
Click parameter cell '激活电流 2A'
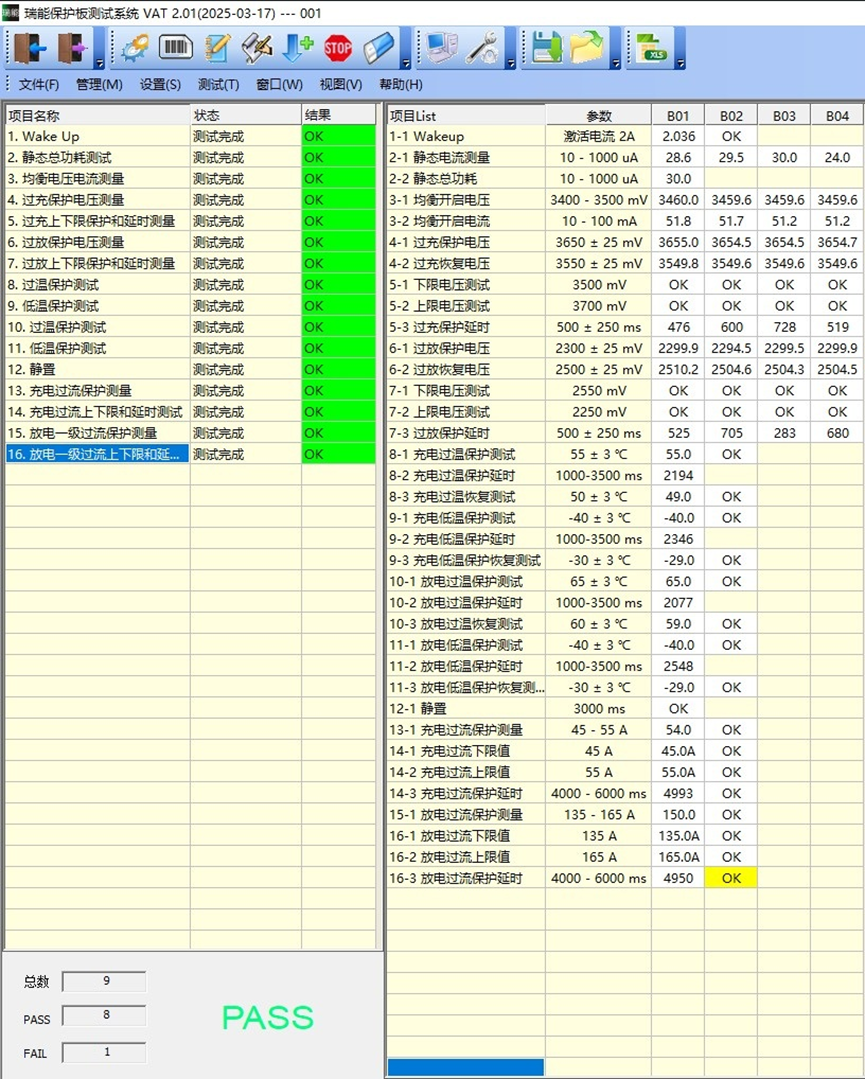pyautogui.click(x=599, y=136)
